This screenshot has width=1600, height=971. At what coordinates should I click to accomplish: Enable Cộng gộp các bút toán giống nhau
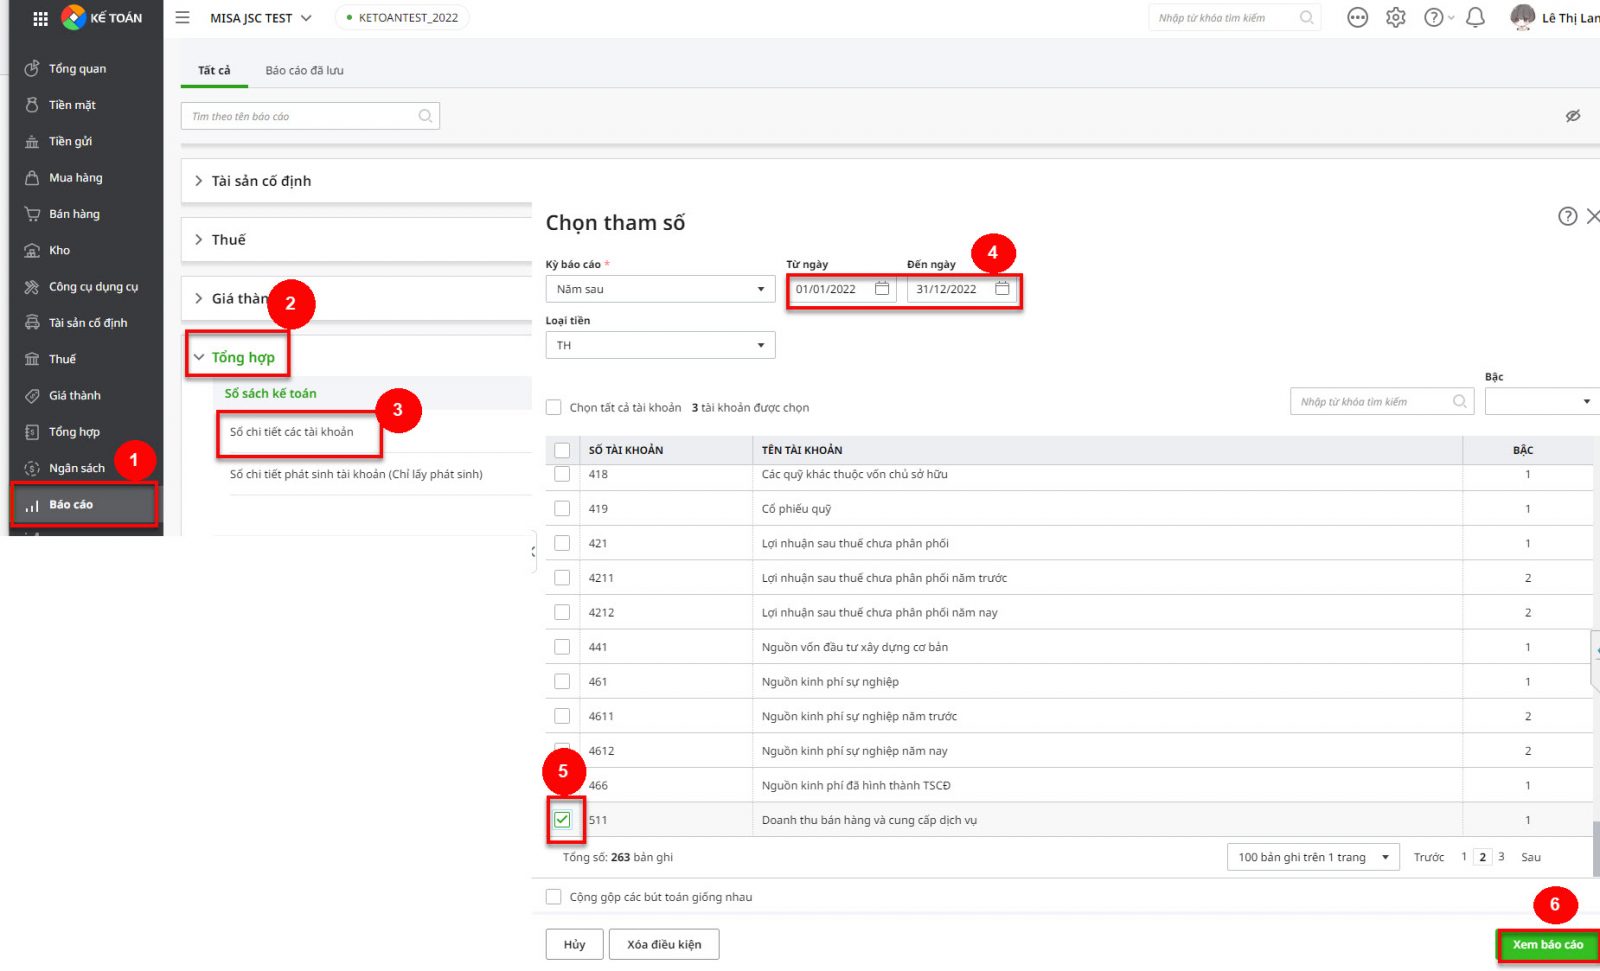(x=554, y=897)
